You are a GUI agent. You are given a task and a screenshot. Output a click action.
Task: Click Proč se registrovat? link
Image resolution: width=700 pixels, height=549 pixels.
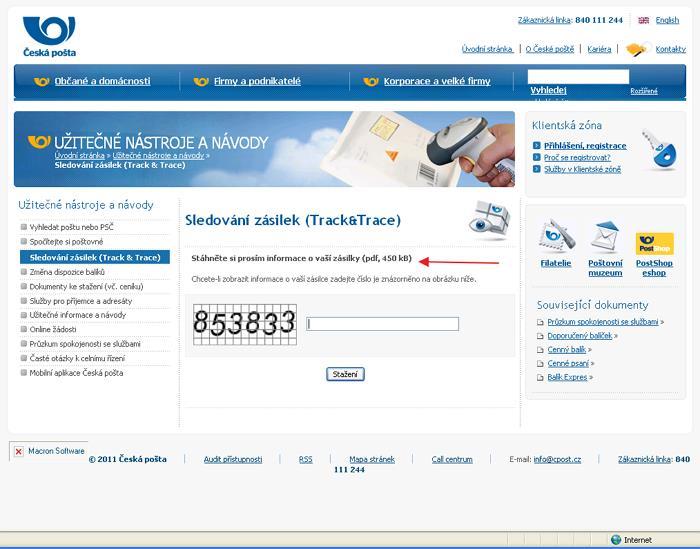577,157
